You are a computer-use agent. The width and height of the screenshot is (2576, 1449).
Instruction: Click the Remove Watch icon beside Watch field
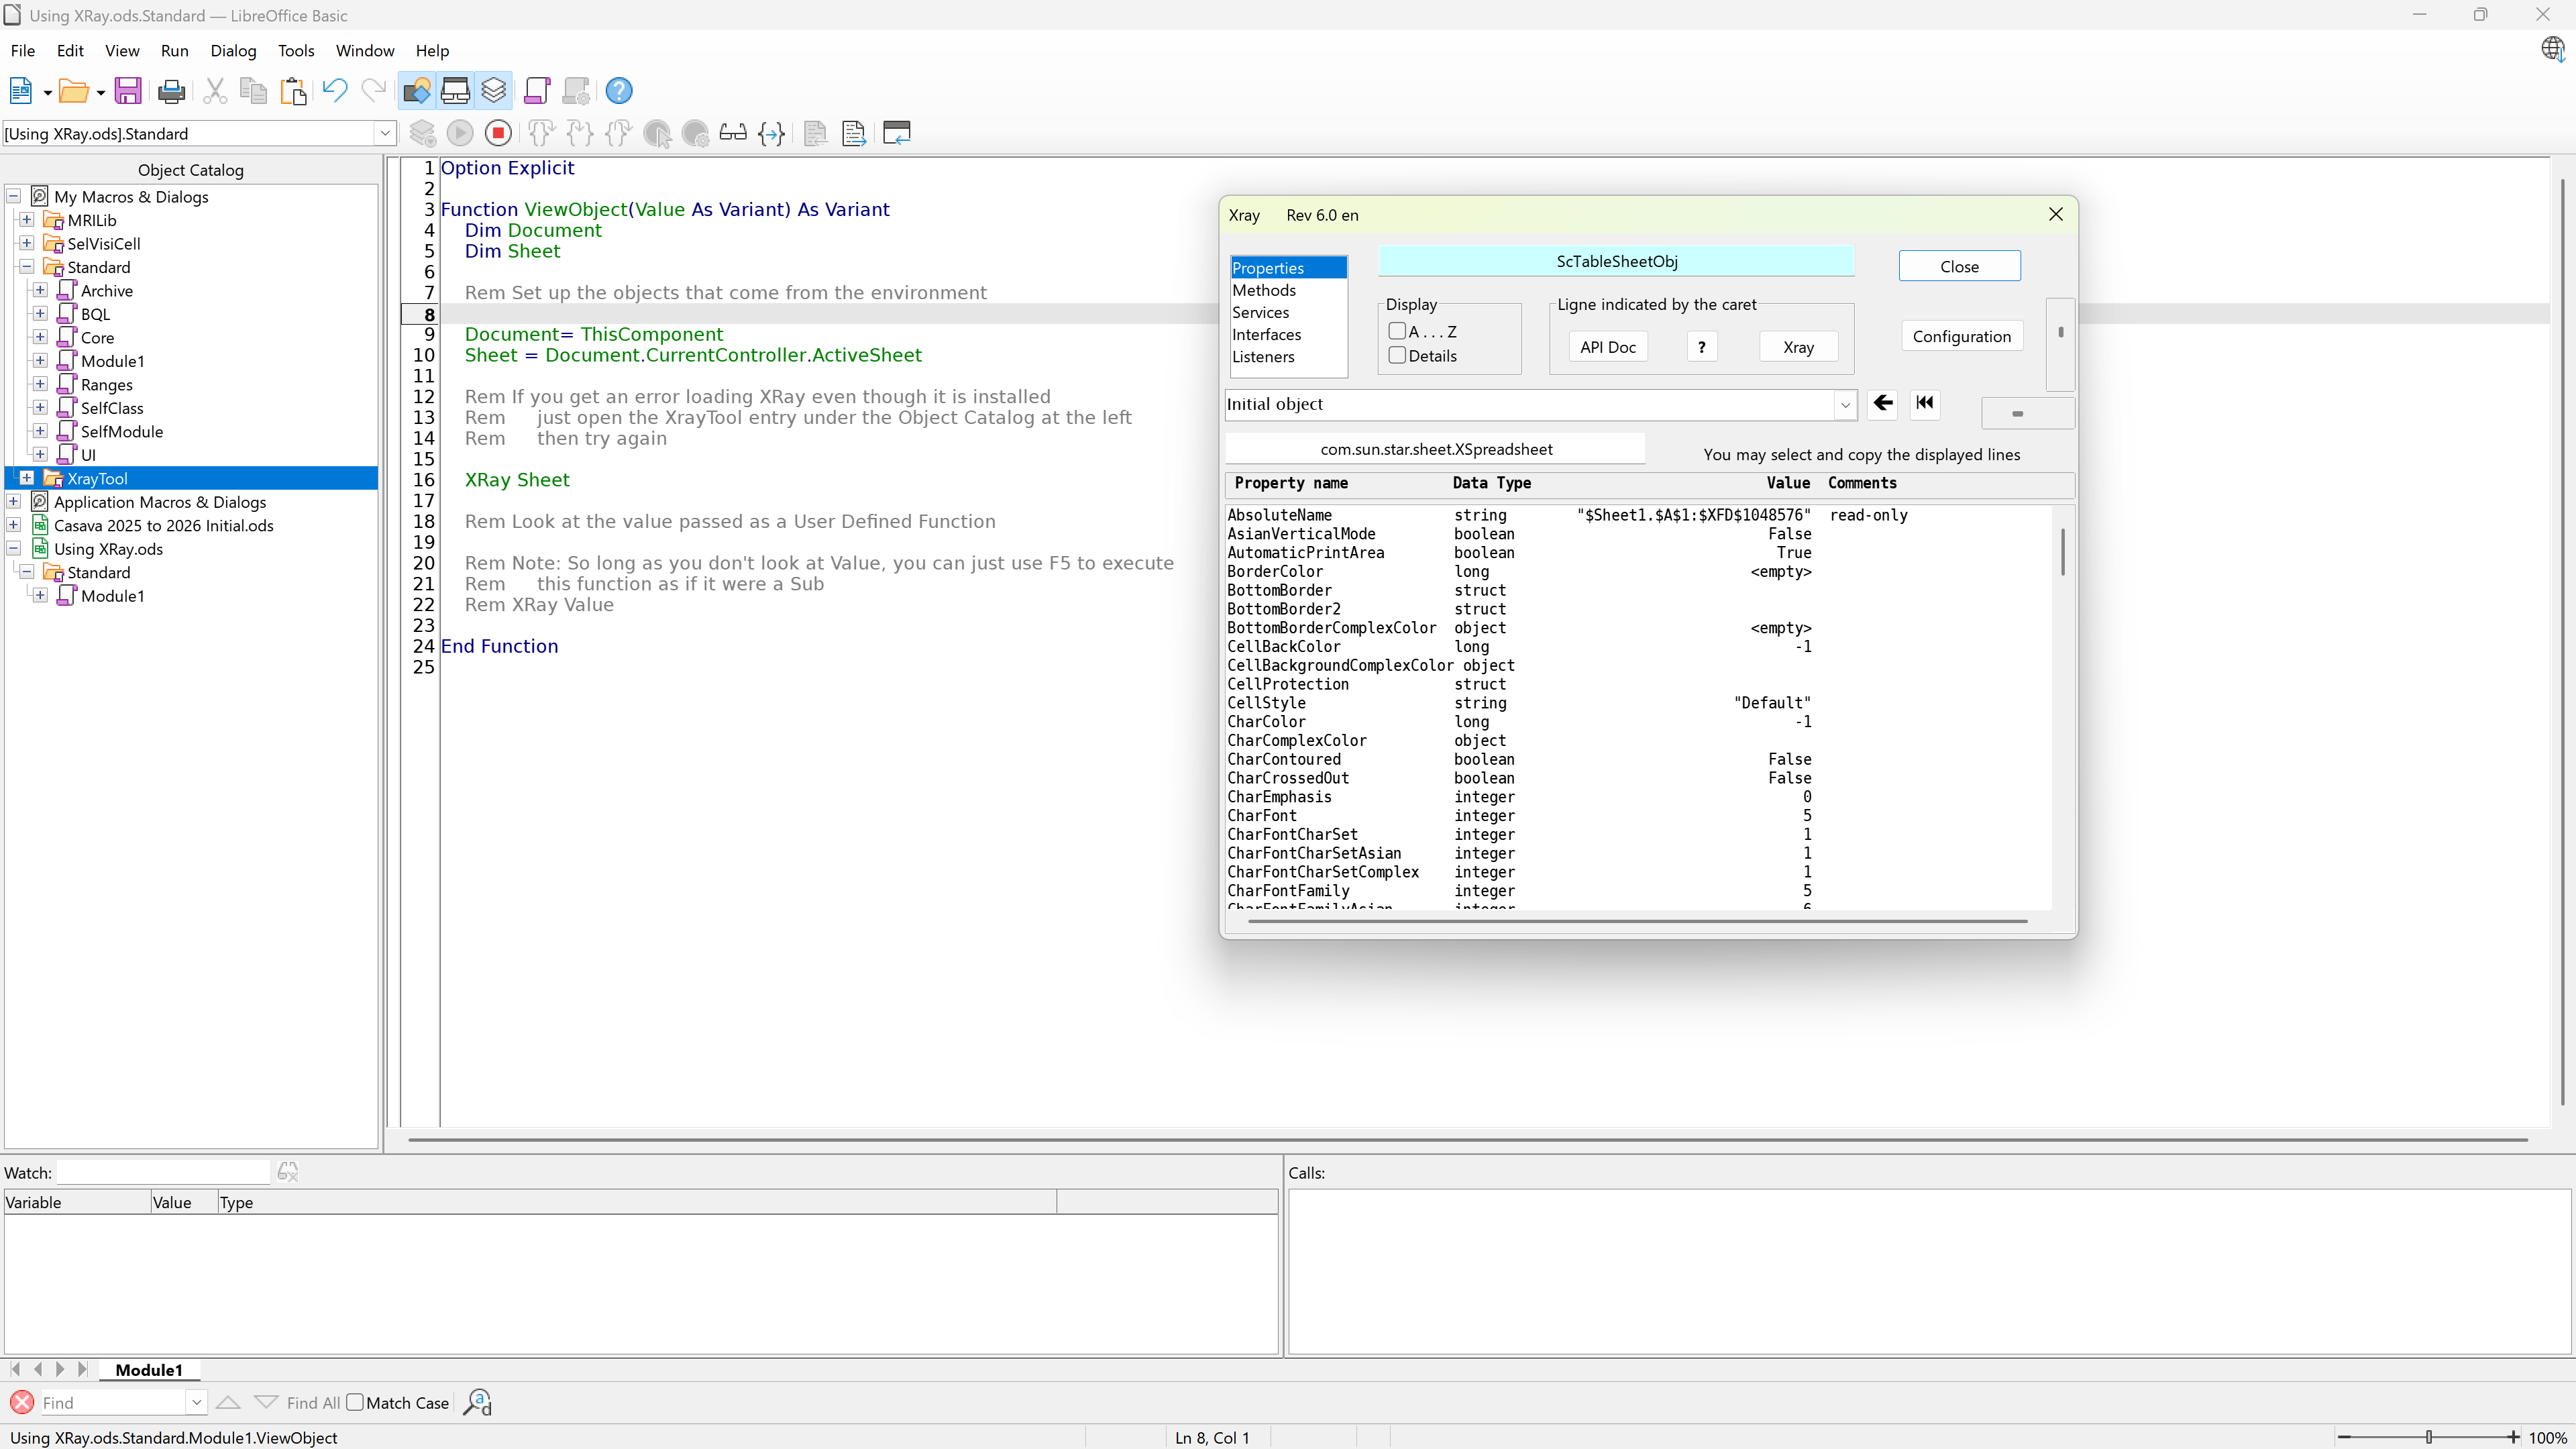coord(288,1171)
